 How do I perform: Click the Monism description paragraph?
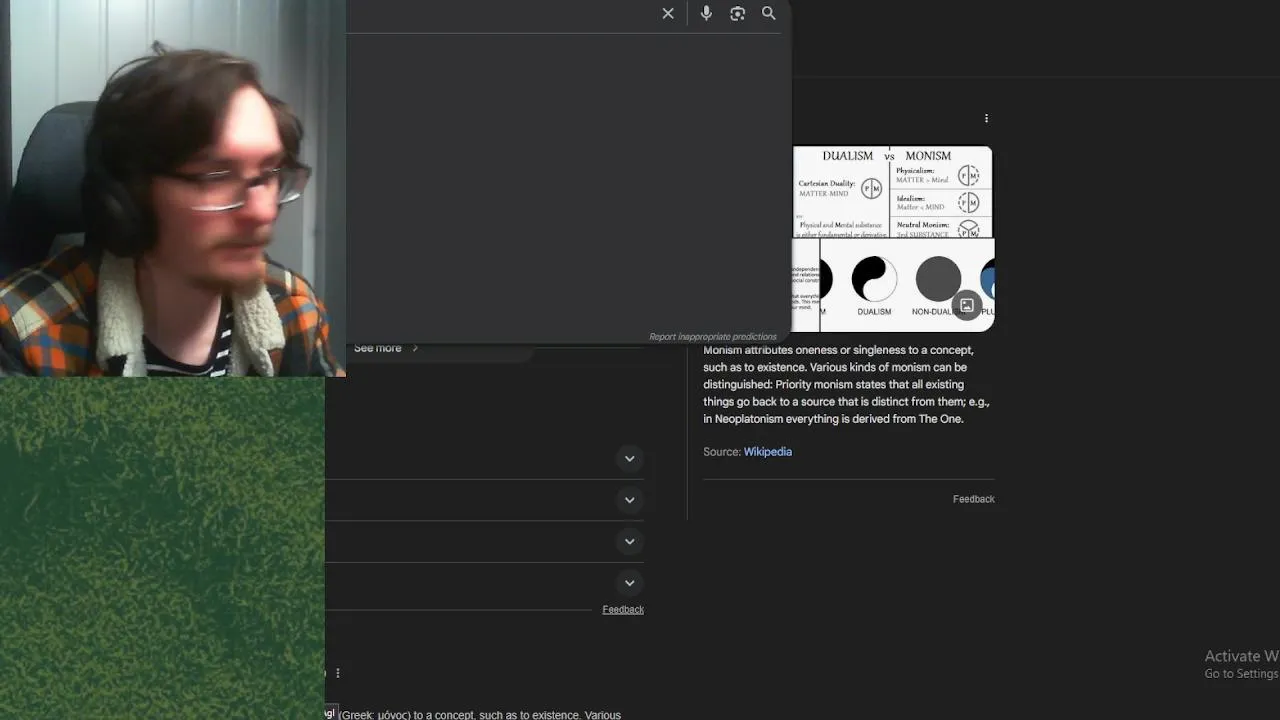pos(847,385)
